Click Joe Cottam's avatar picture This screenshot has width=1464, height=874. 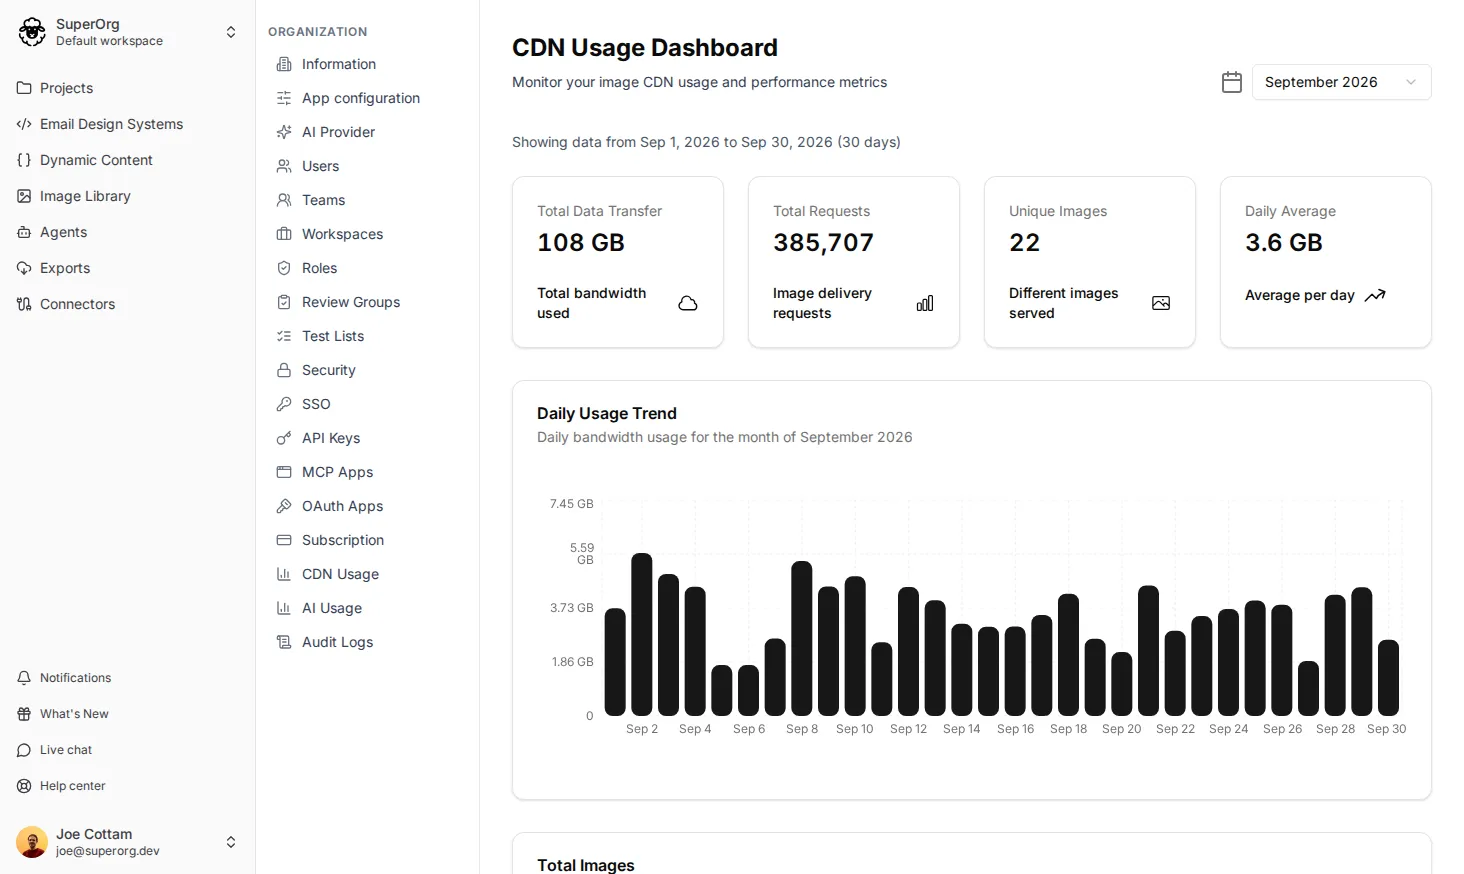[x=32, y=842]
